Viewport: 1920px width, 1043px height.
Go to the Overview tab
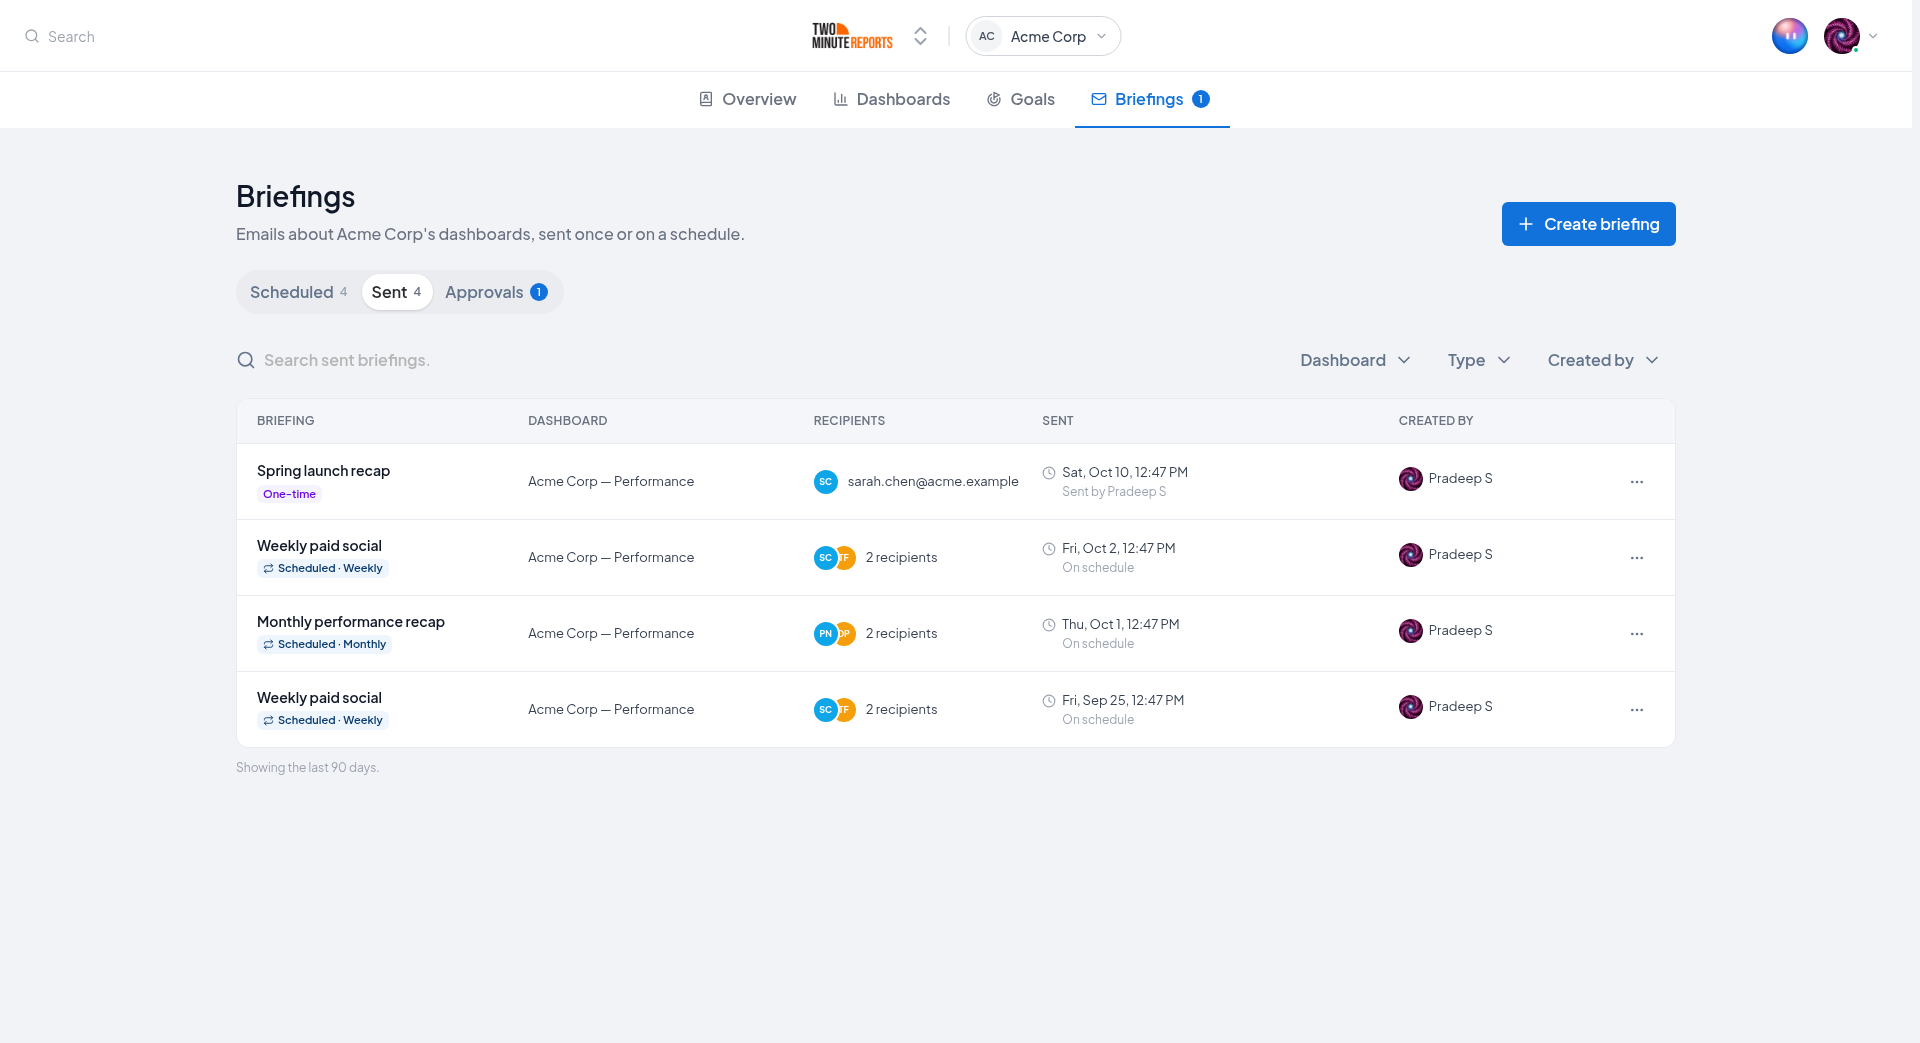(x=747, y=99)
